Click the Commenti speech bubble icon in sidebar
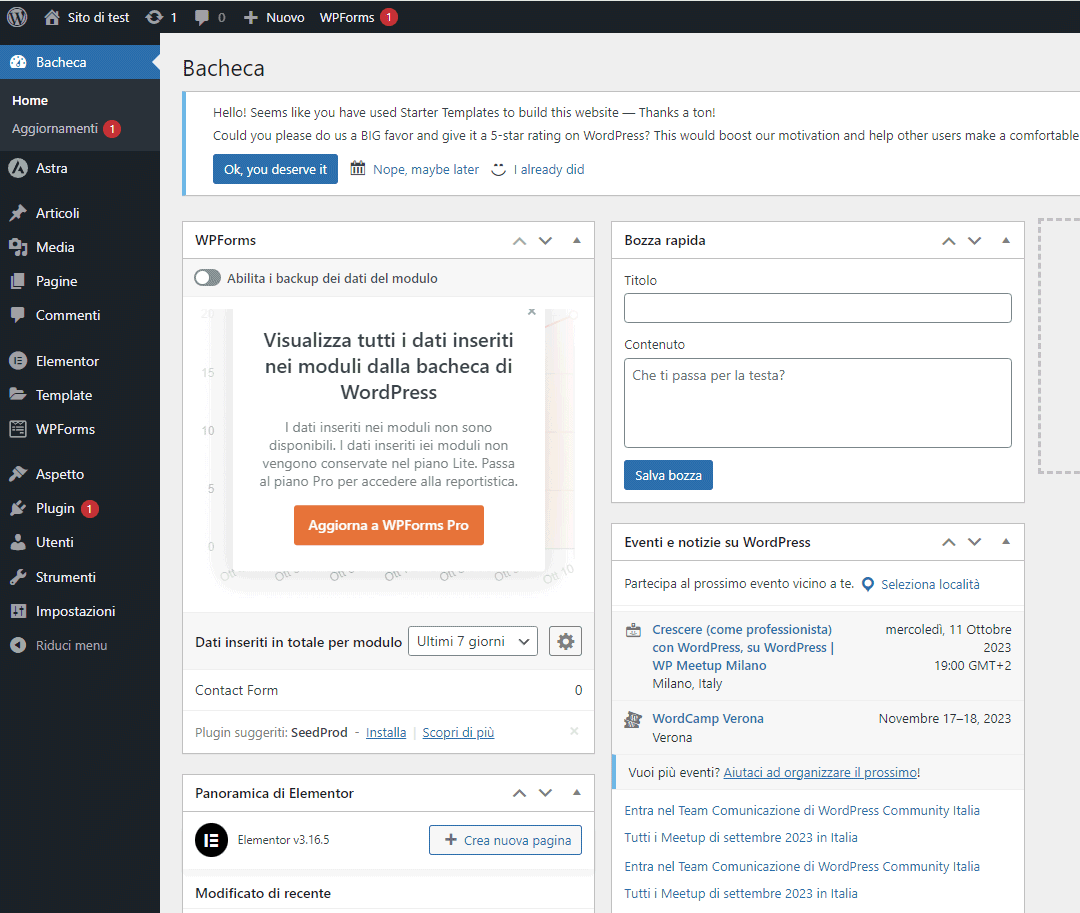The image size is (1080, 913). (18, 315)
